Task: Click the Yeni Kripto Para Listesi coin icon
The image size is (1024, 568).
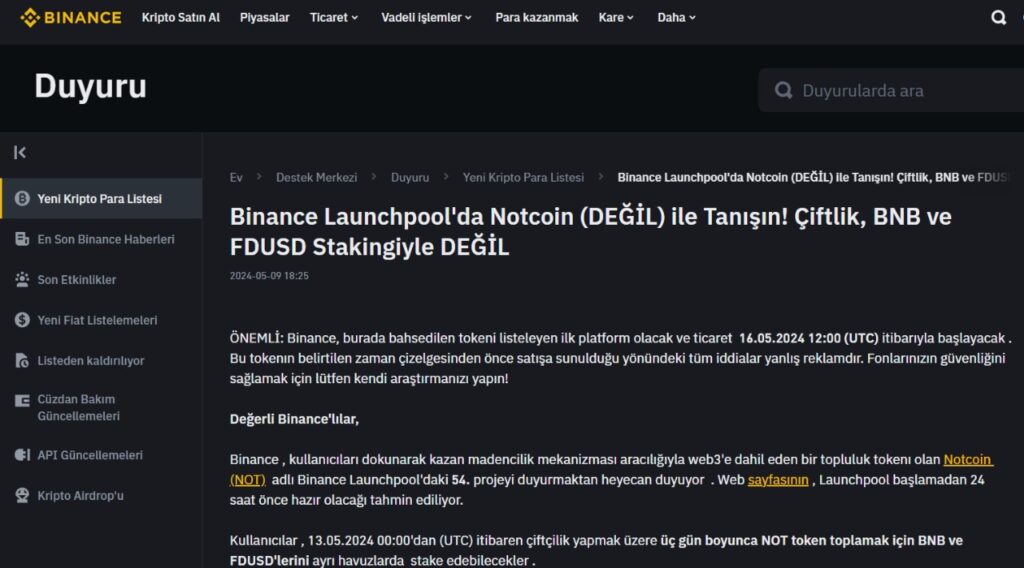Action: [x=22, y=198]
